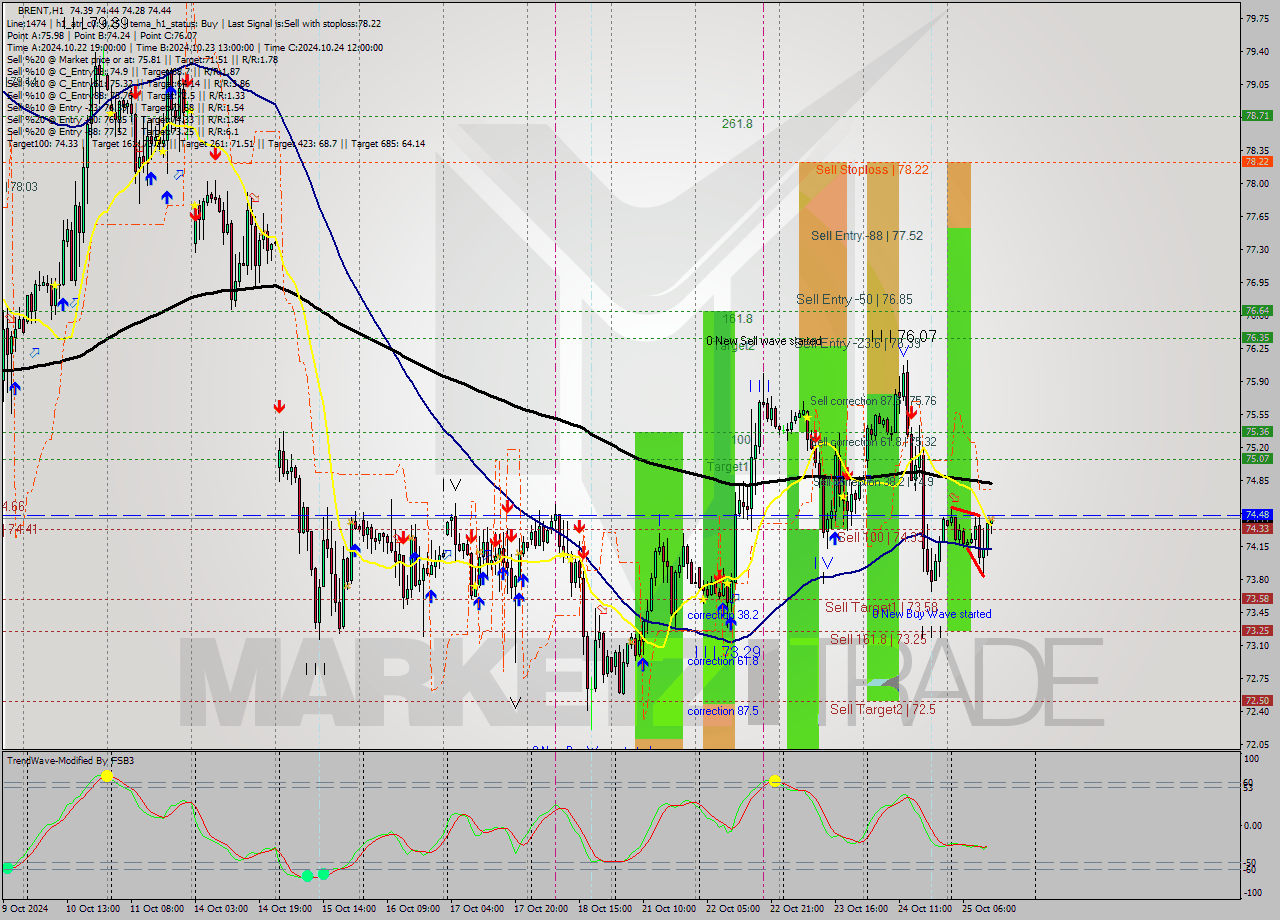Click the '11 Oct 08:00' time axis label
This screenshot has height=920, width=1280.
point(157,909)
